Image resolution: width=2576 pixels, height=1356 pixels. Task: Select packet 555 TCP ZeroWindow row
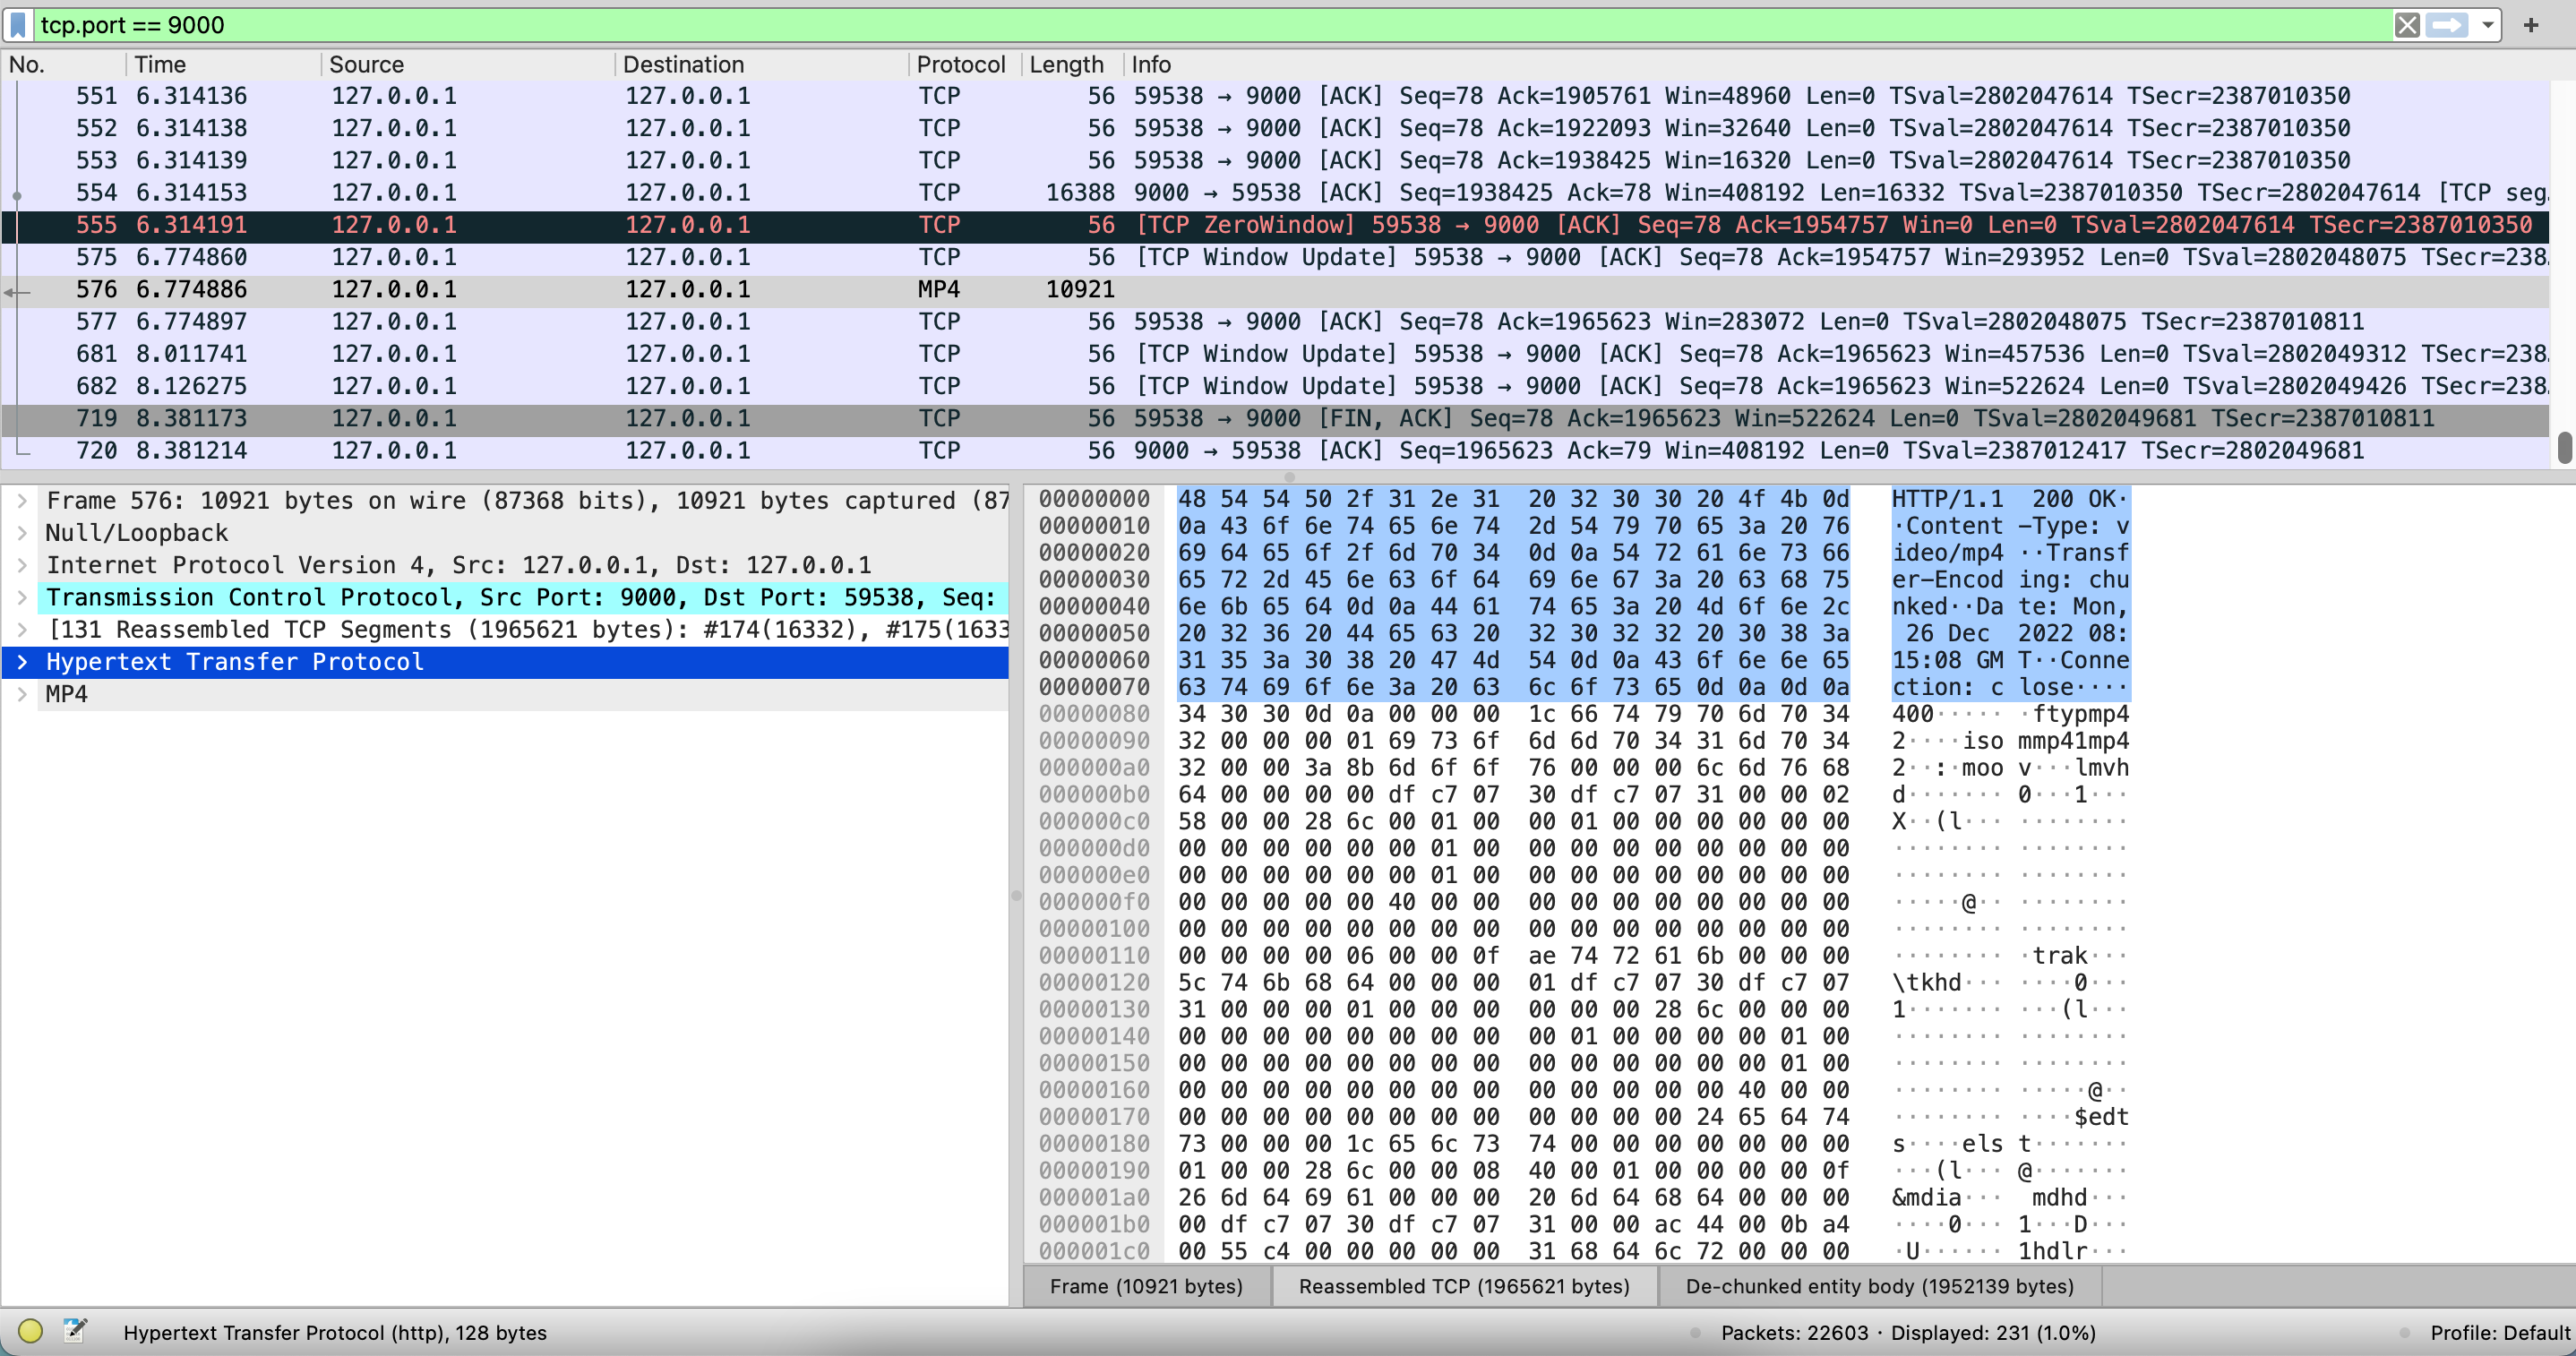click(x=1275, y=225)
